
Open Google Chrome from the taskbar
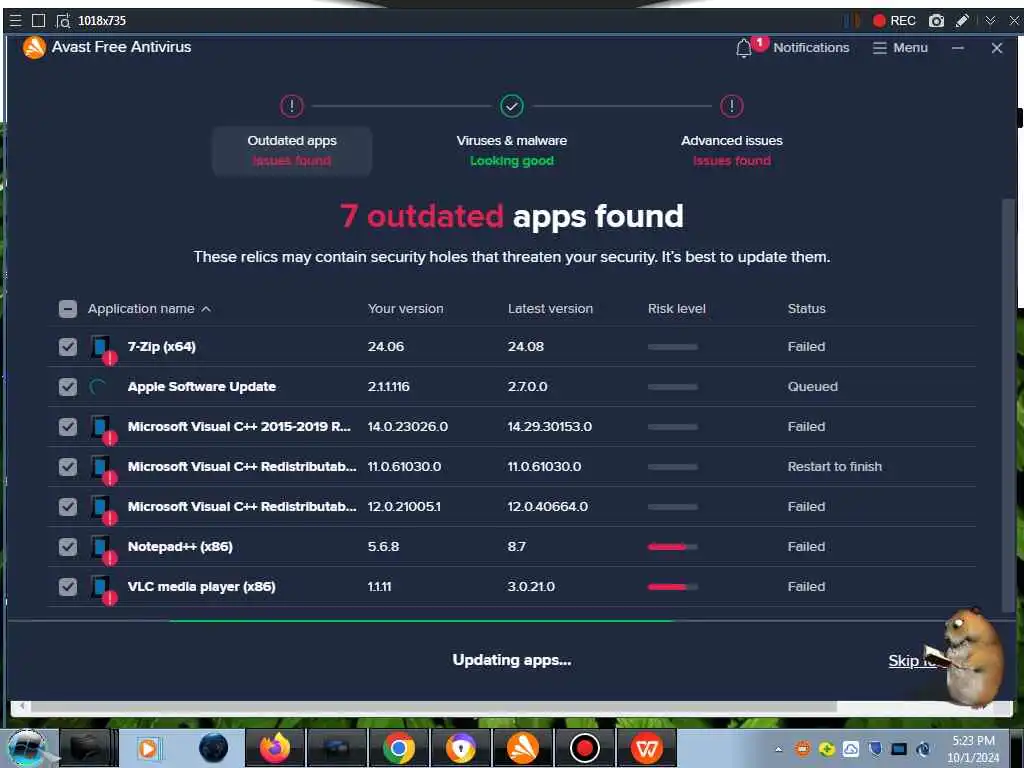[398, 748]
